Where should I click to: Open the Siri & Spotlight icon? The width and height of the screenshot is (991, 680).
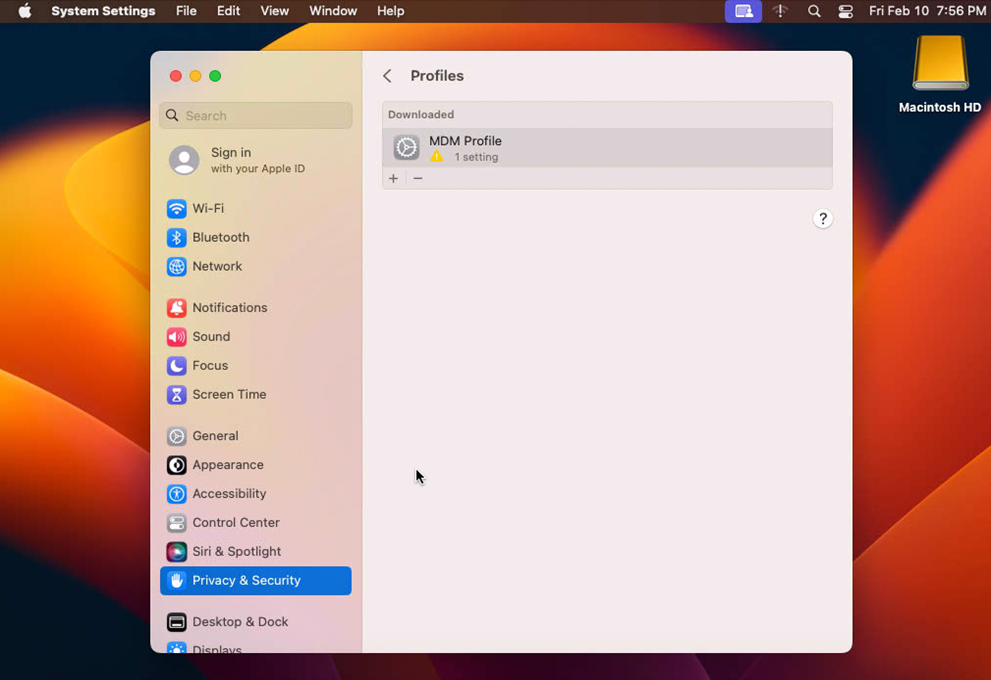176,552
